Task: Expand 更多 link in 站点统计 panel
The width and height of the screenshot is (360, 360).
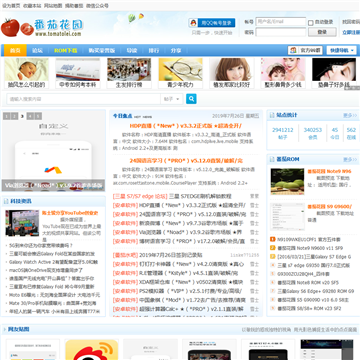Action: (350, 115)
